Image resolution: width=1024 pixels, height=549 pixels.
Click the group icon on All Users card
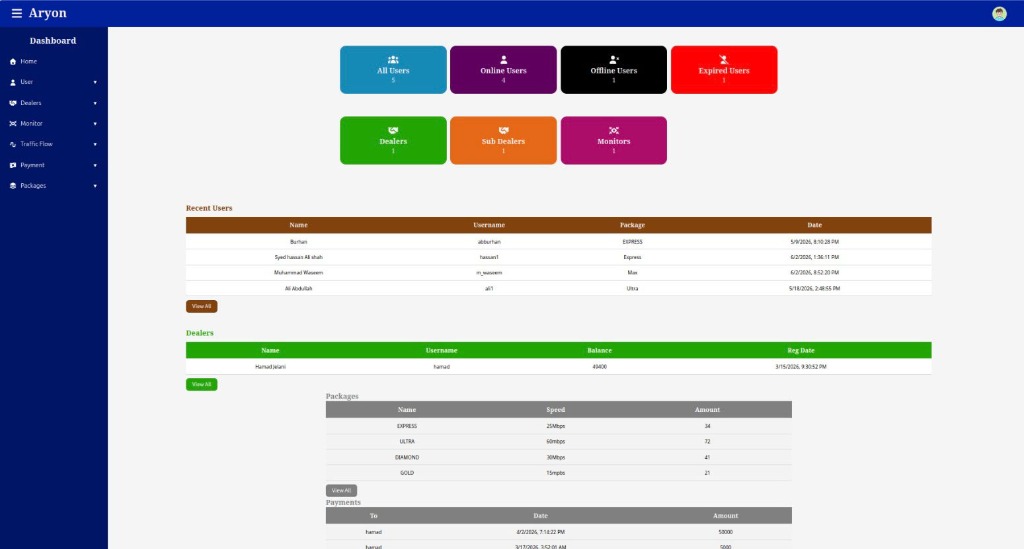point(393,59)
